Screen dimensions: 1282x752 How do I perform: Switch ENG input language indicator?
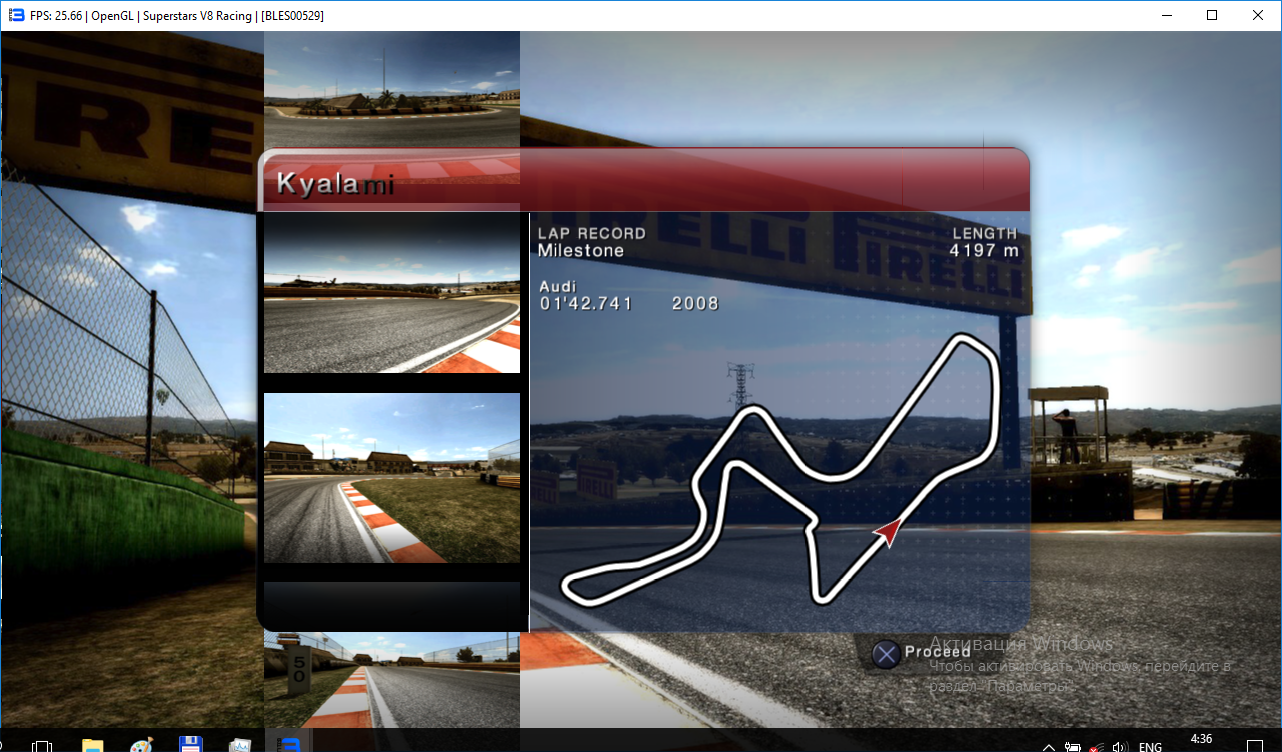pyautogui.click(x=1150, y=746)
